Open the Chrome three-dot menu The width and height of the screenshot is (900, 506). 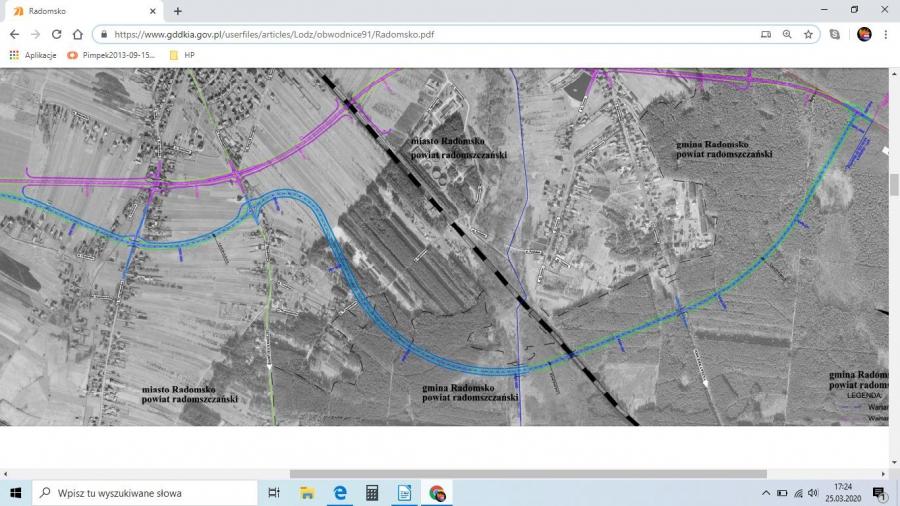click(x=886, y=34)
